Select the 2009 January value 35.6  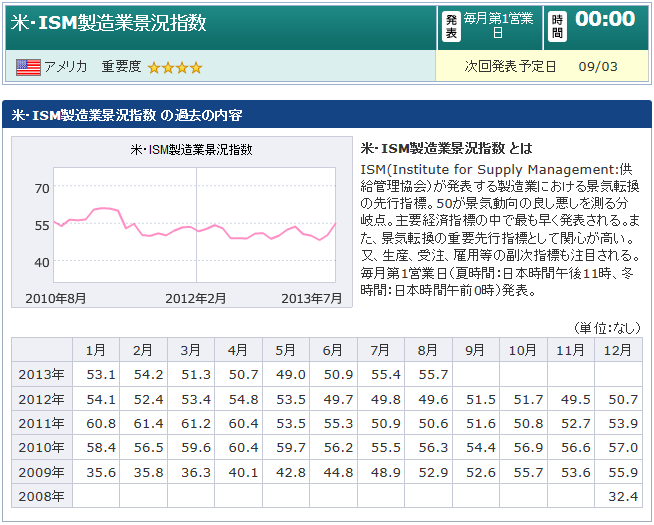click(x=101, y=472)
